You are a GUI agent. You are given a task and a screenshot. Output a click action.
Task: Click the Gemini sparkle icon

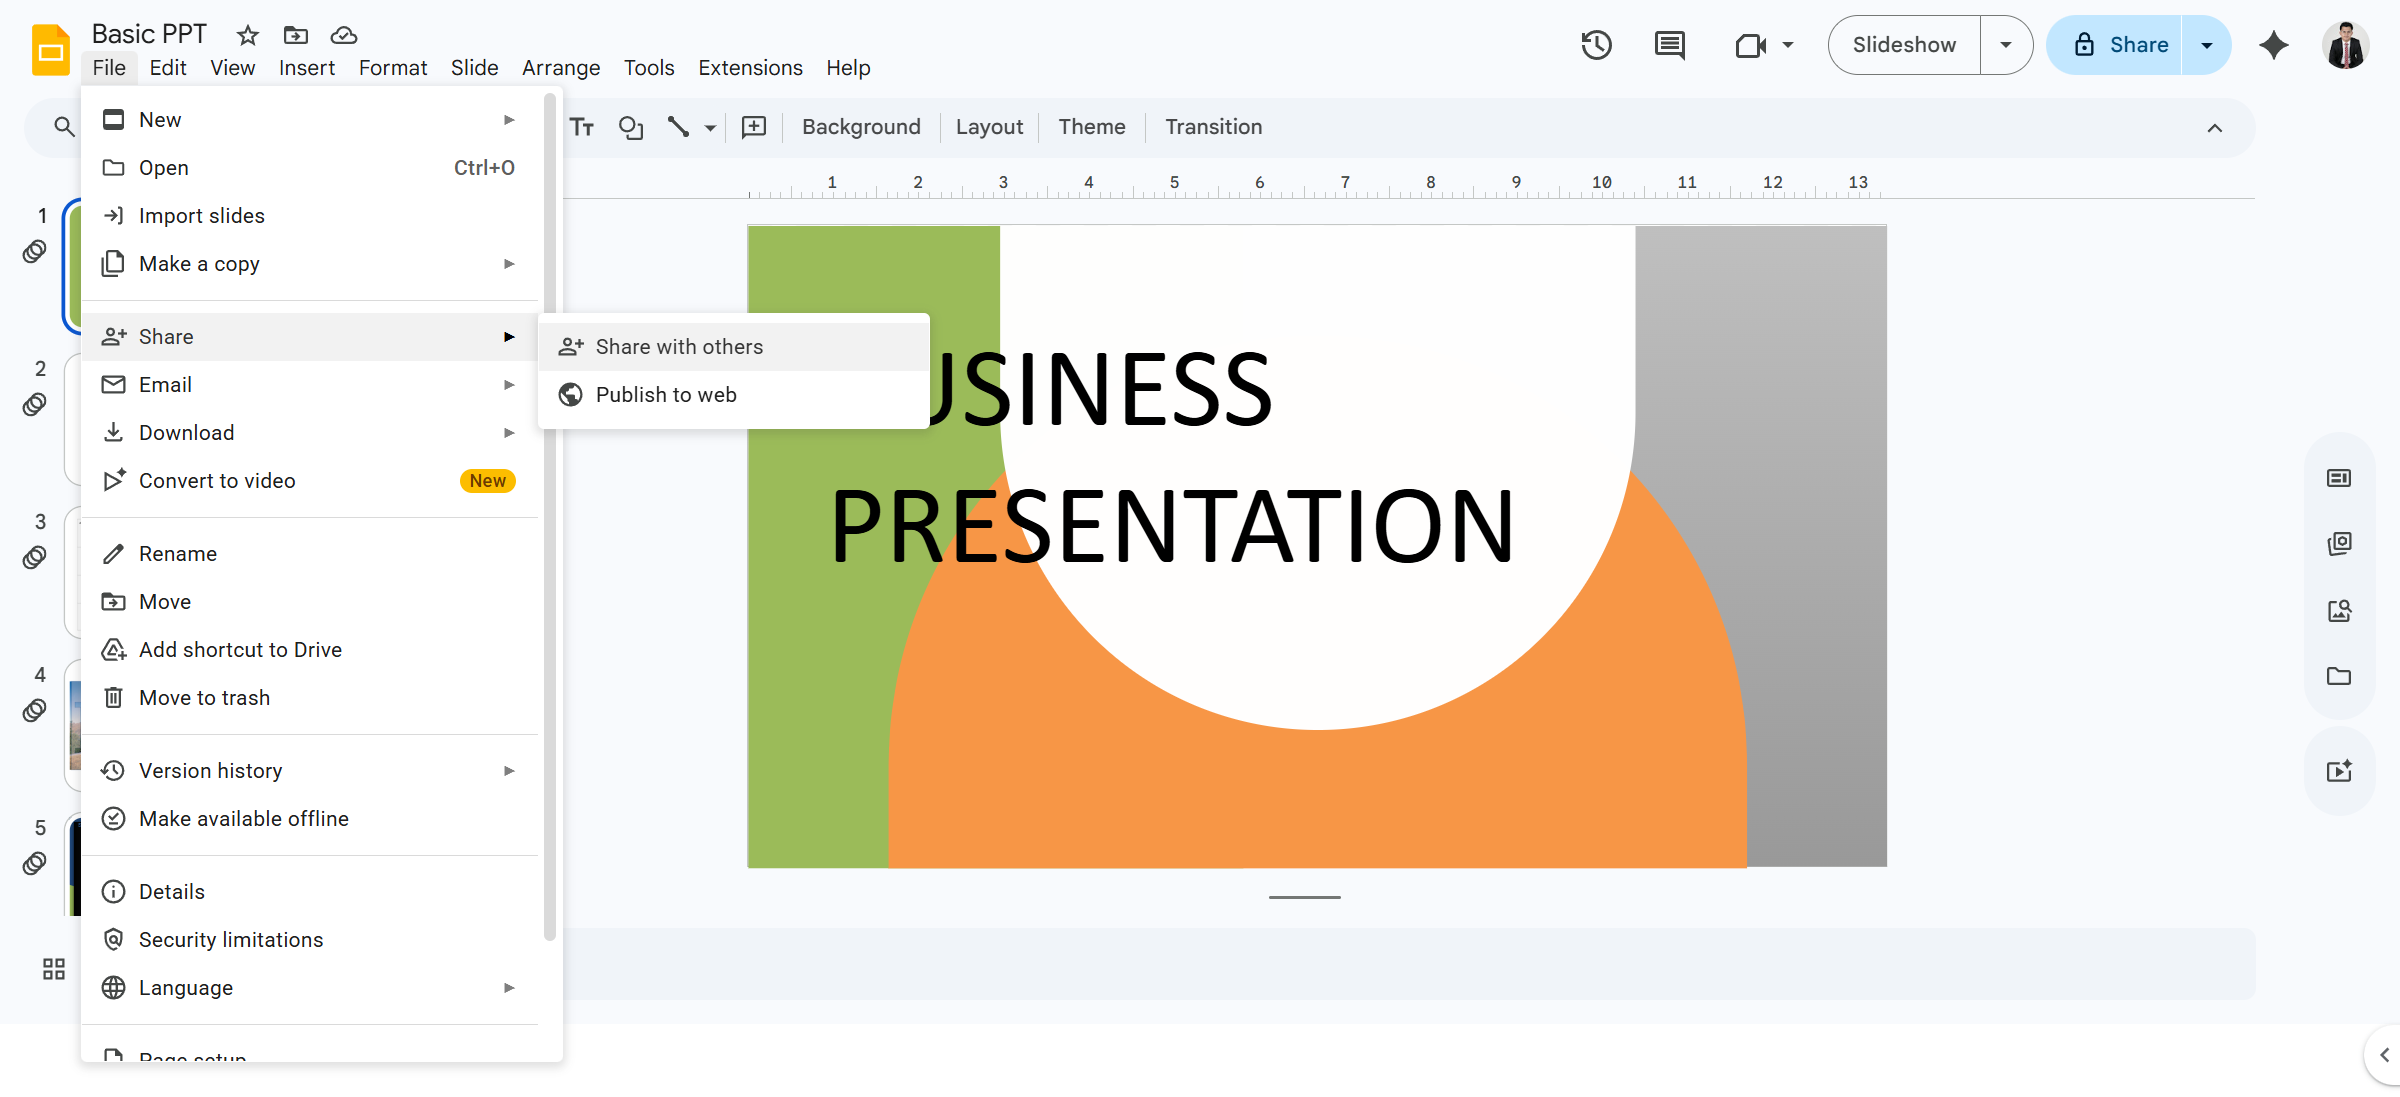2273,45
